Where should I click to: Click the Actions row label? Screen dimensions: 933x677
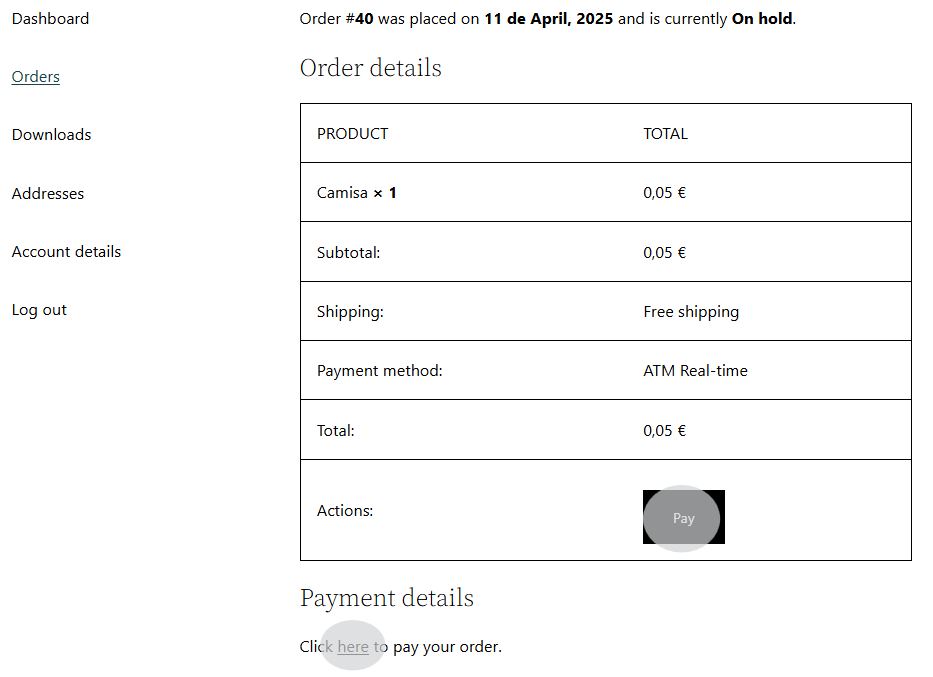[345, 511]
